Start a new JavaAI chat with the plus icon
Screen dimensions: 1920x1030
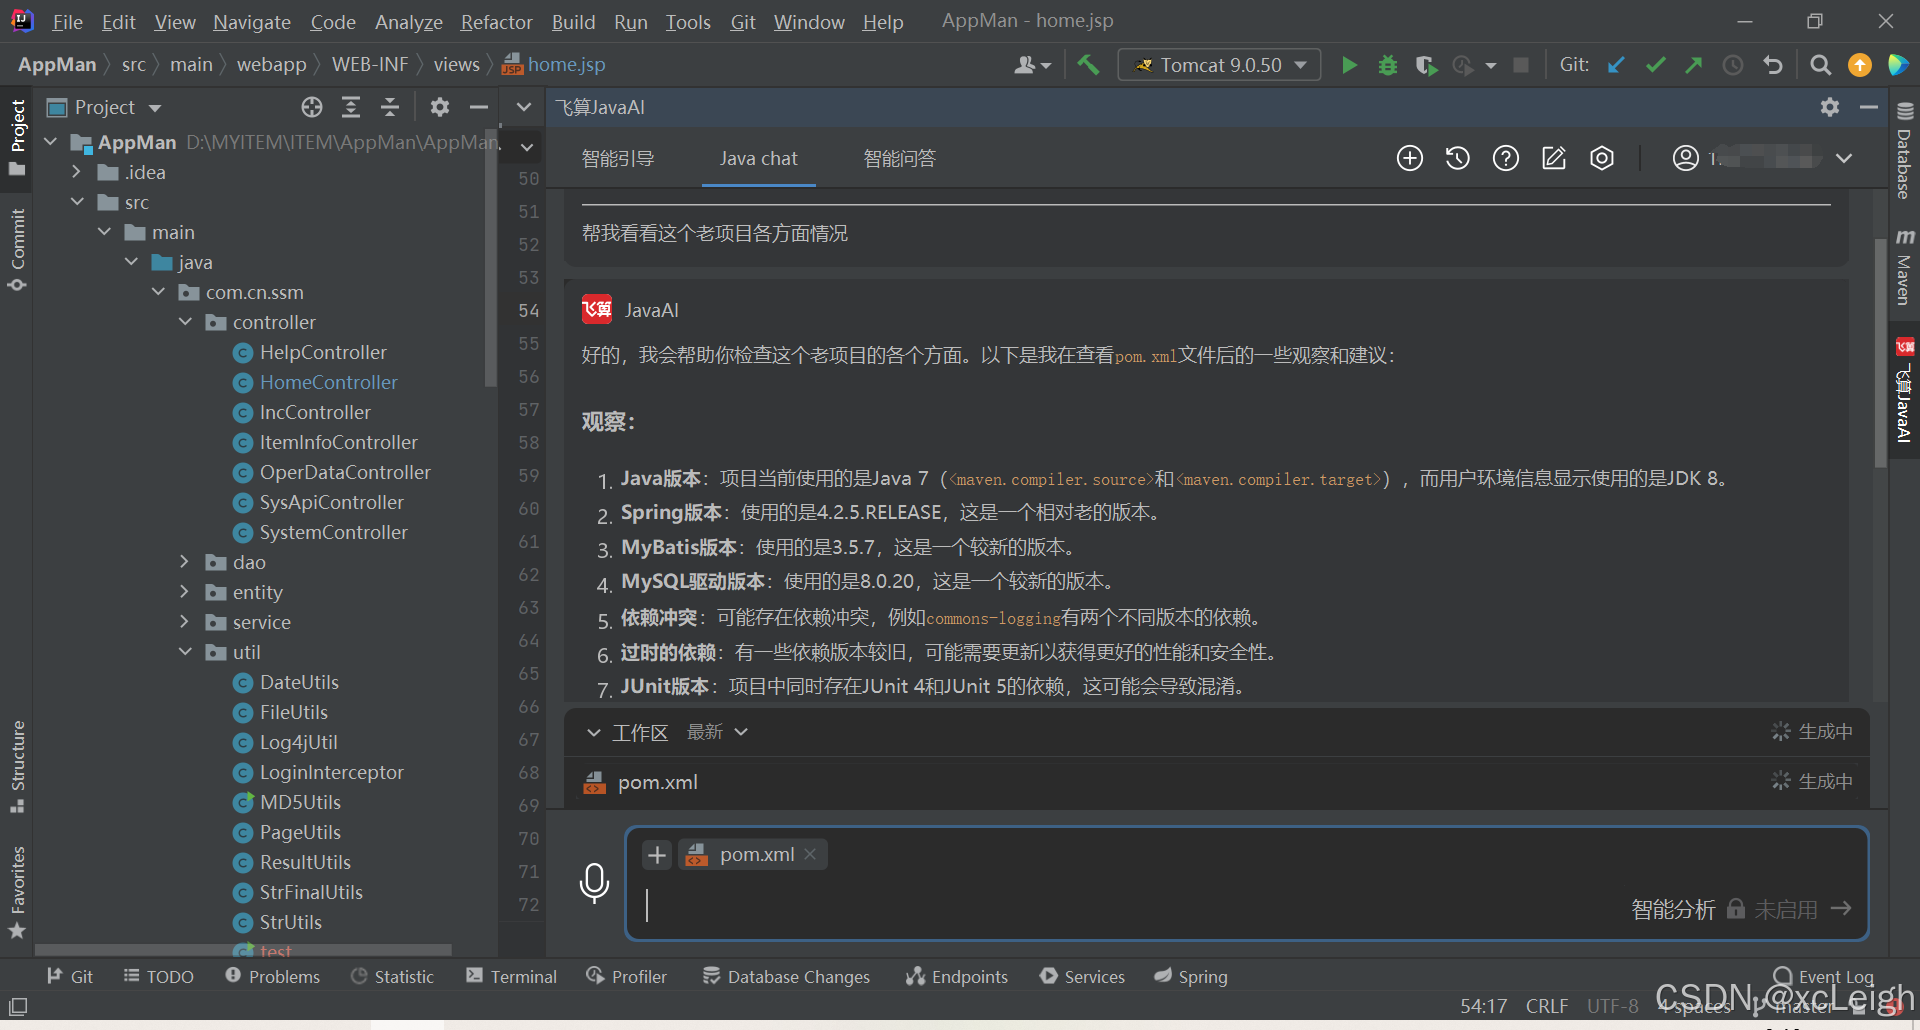[x=1409, y=158]
